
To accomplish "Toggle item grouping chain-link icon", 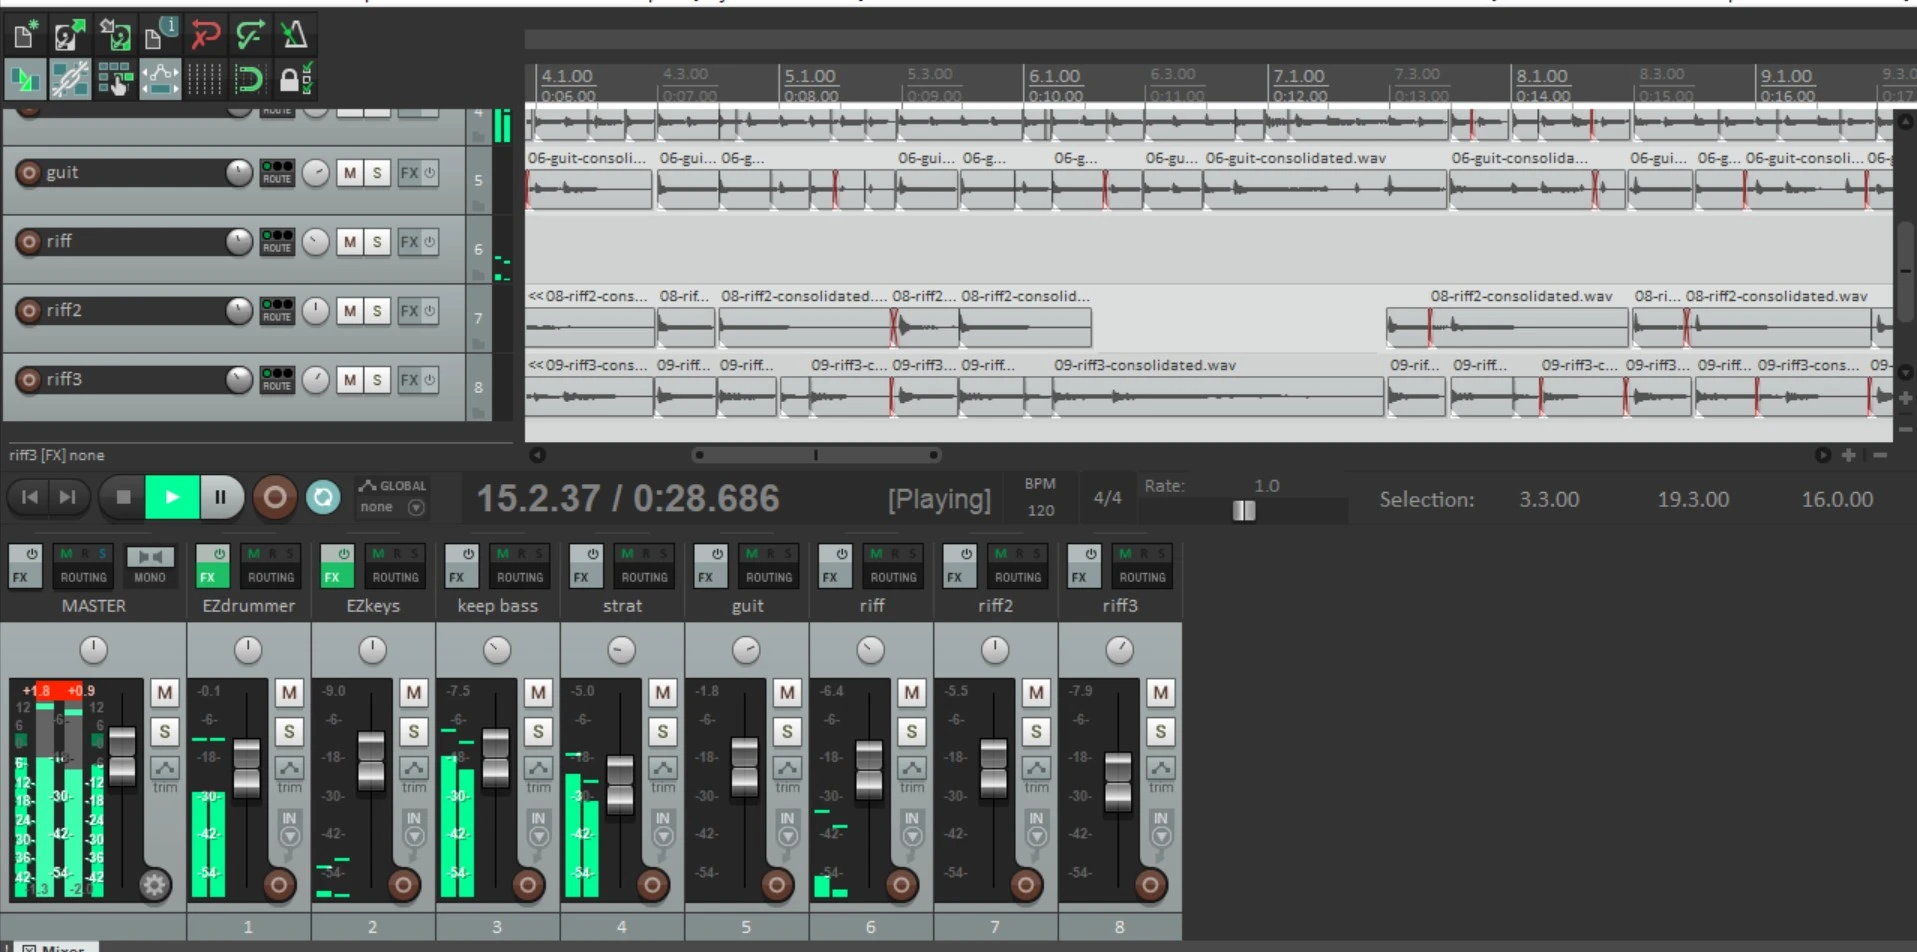I will [69, 79].
